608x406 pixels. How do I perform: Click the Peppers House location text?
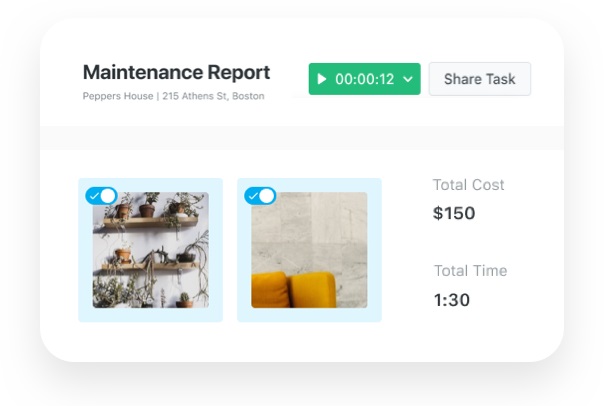(x=118, y=97)
